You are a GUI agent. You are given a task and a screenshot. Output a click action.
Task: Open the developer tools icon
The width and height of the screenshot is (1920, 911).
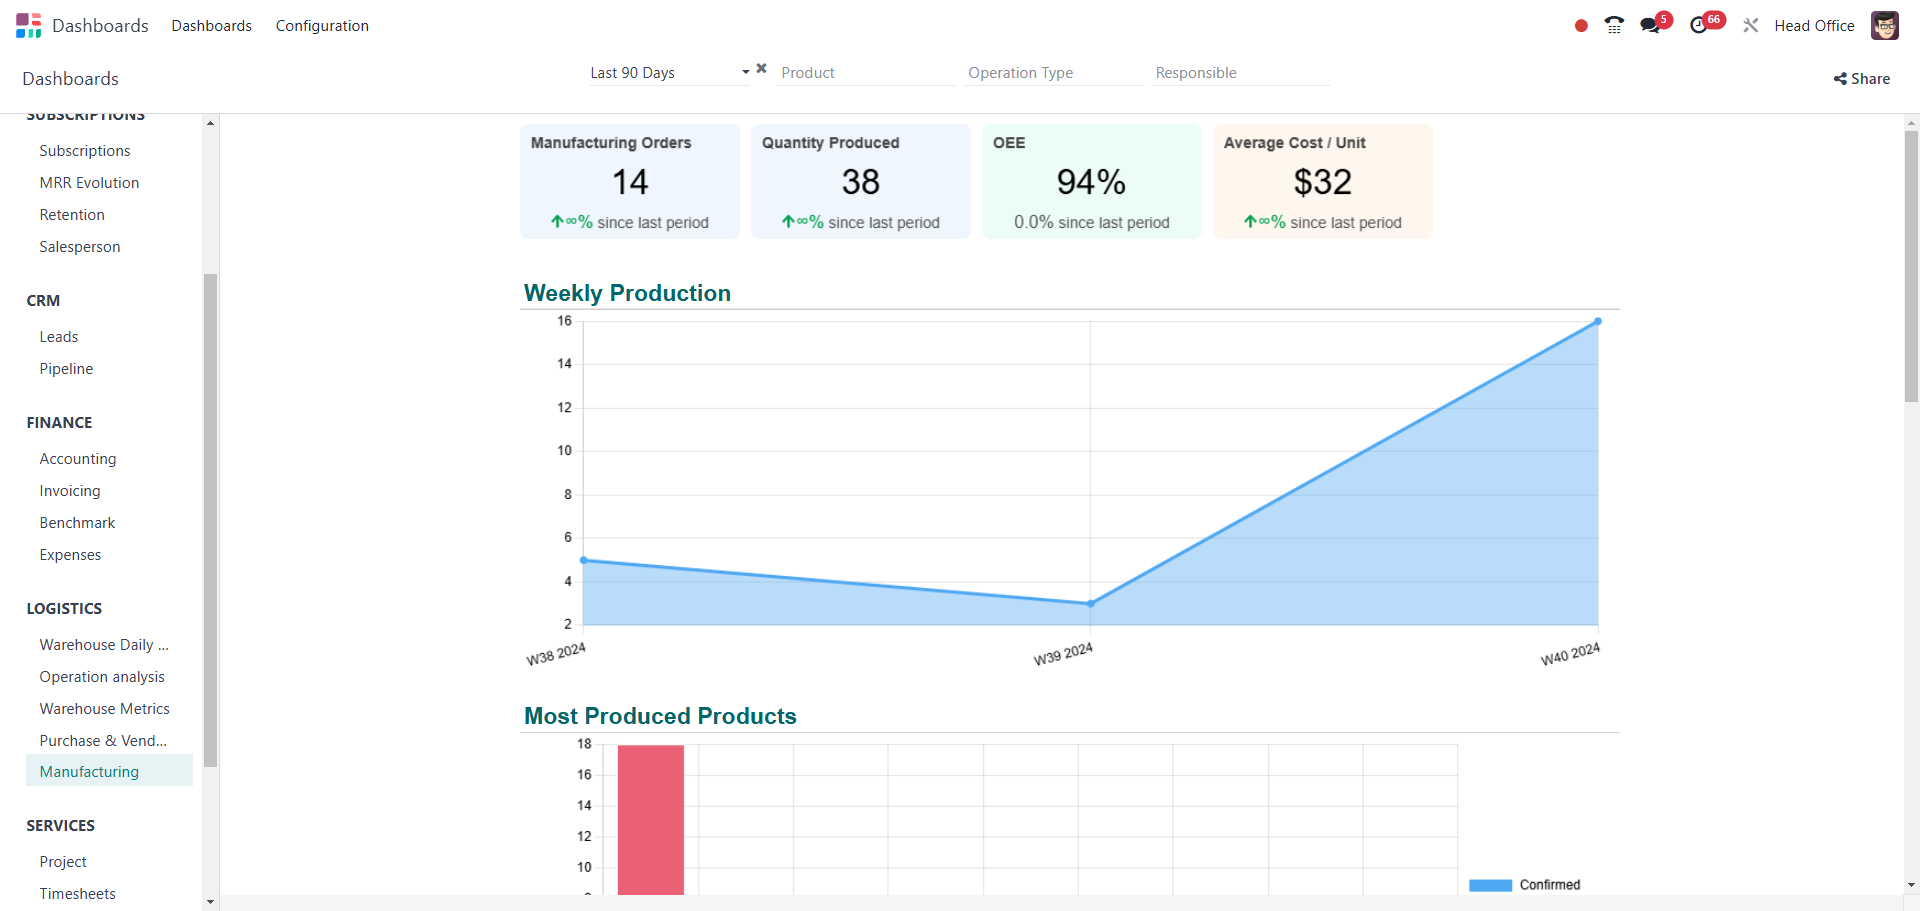pos(1751,25)
